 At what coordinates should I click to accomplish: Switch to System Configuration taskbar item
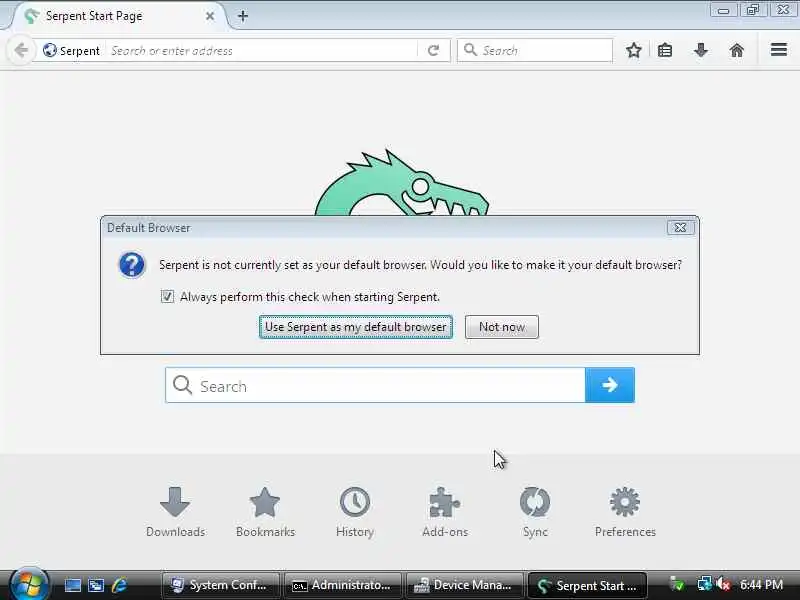(x=220, y=585)
